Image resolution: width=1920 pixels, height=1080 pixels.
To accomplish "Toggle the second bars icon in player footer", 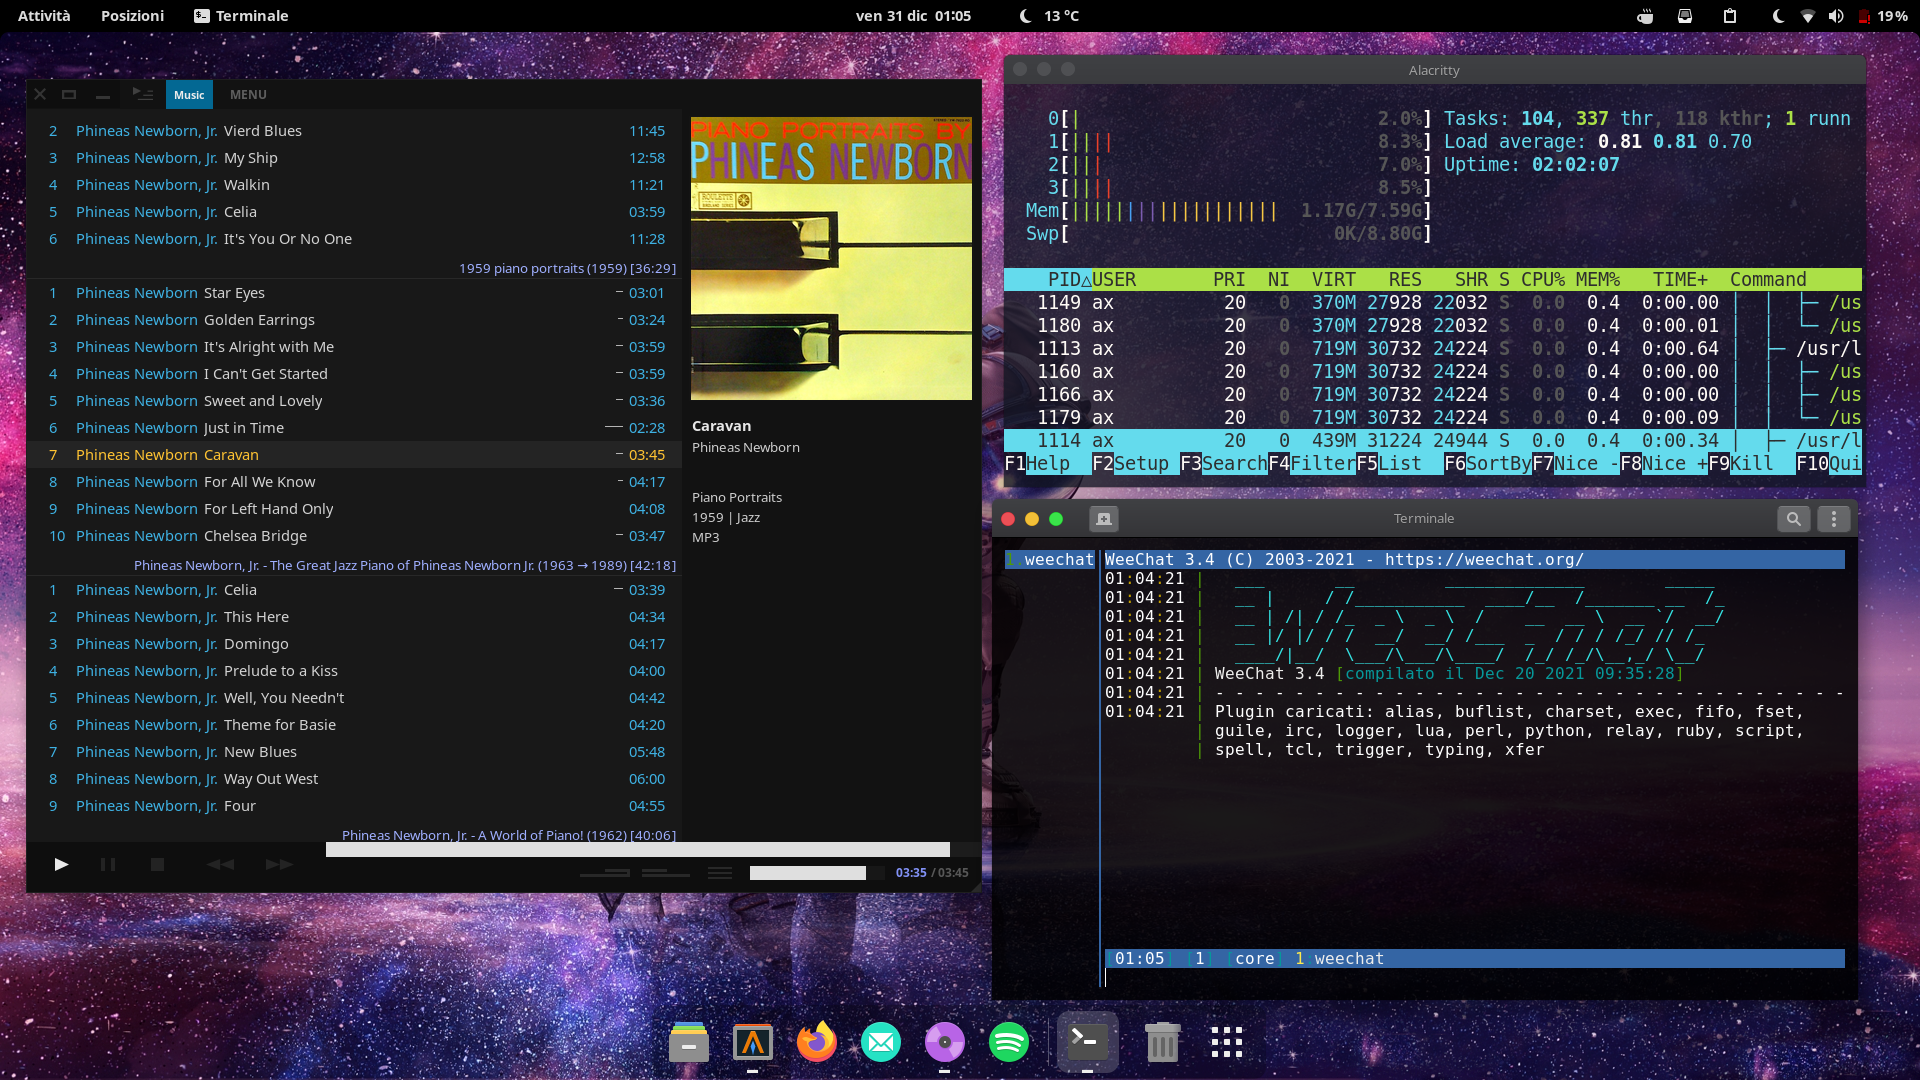I will coord(667,873).
